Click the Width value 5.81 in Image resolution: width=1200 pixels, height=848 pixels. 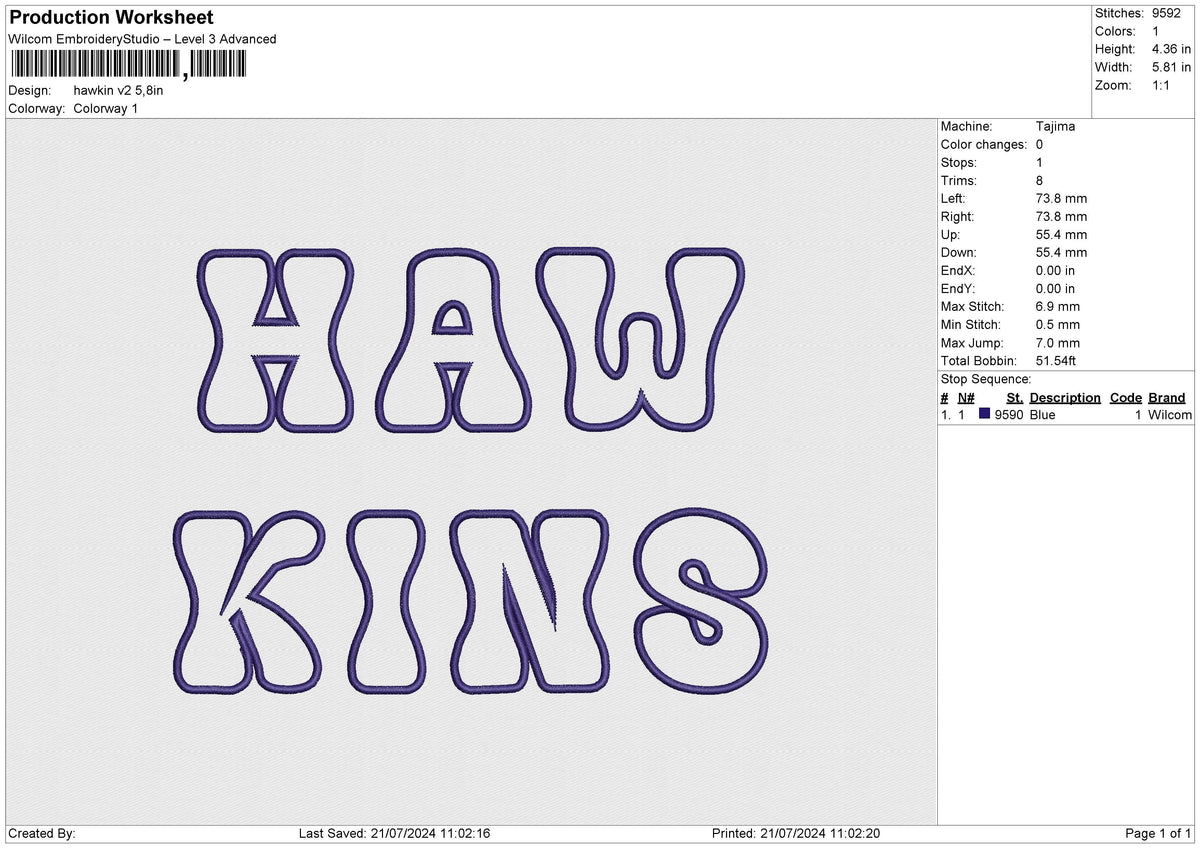click(1171, 67)
